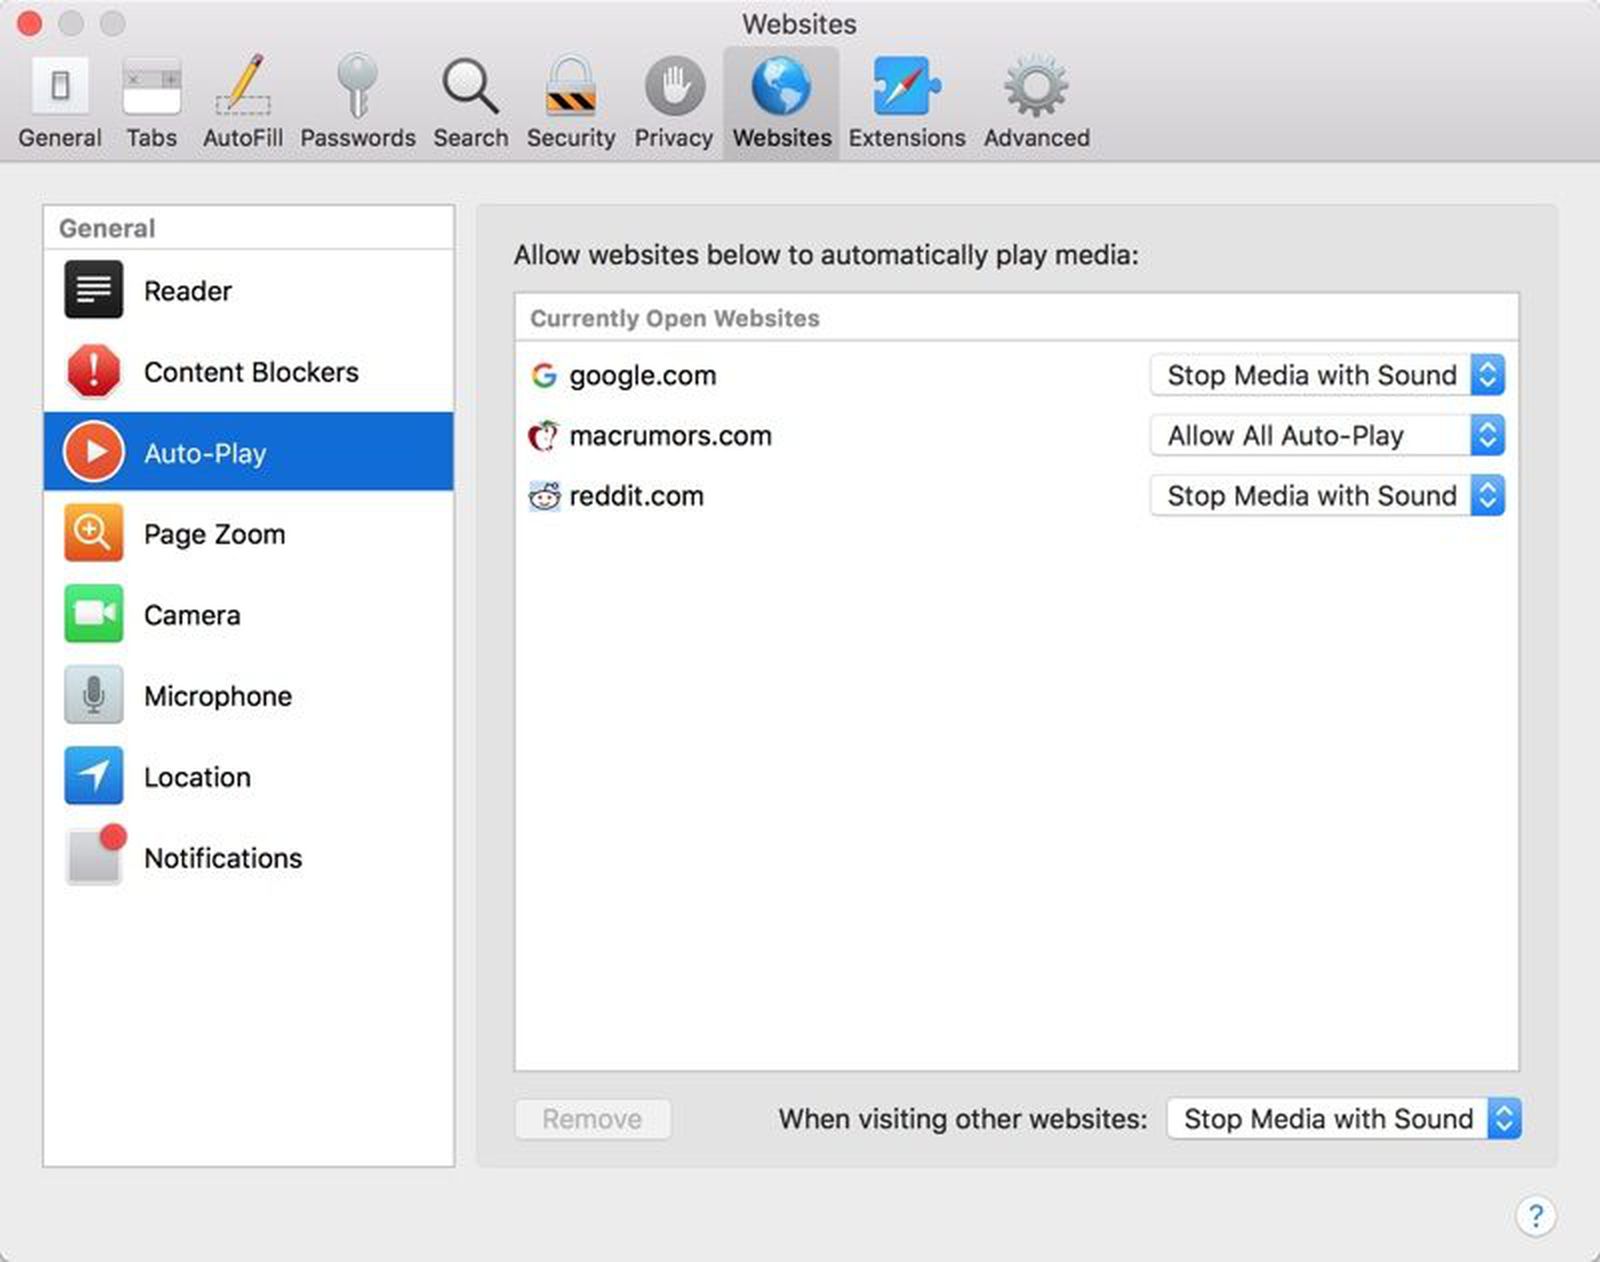Open the help question mark button
Viewport: 1600px width, 1262px height.
point(1537,1217)
